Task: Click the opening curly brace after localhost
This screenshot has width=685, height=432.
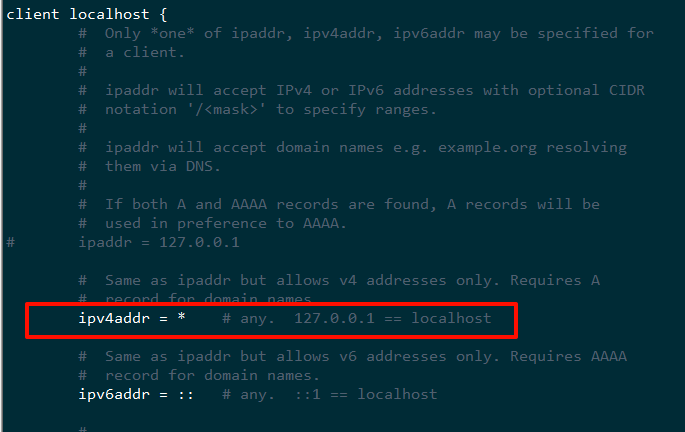Action: (163, 14)
